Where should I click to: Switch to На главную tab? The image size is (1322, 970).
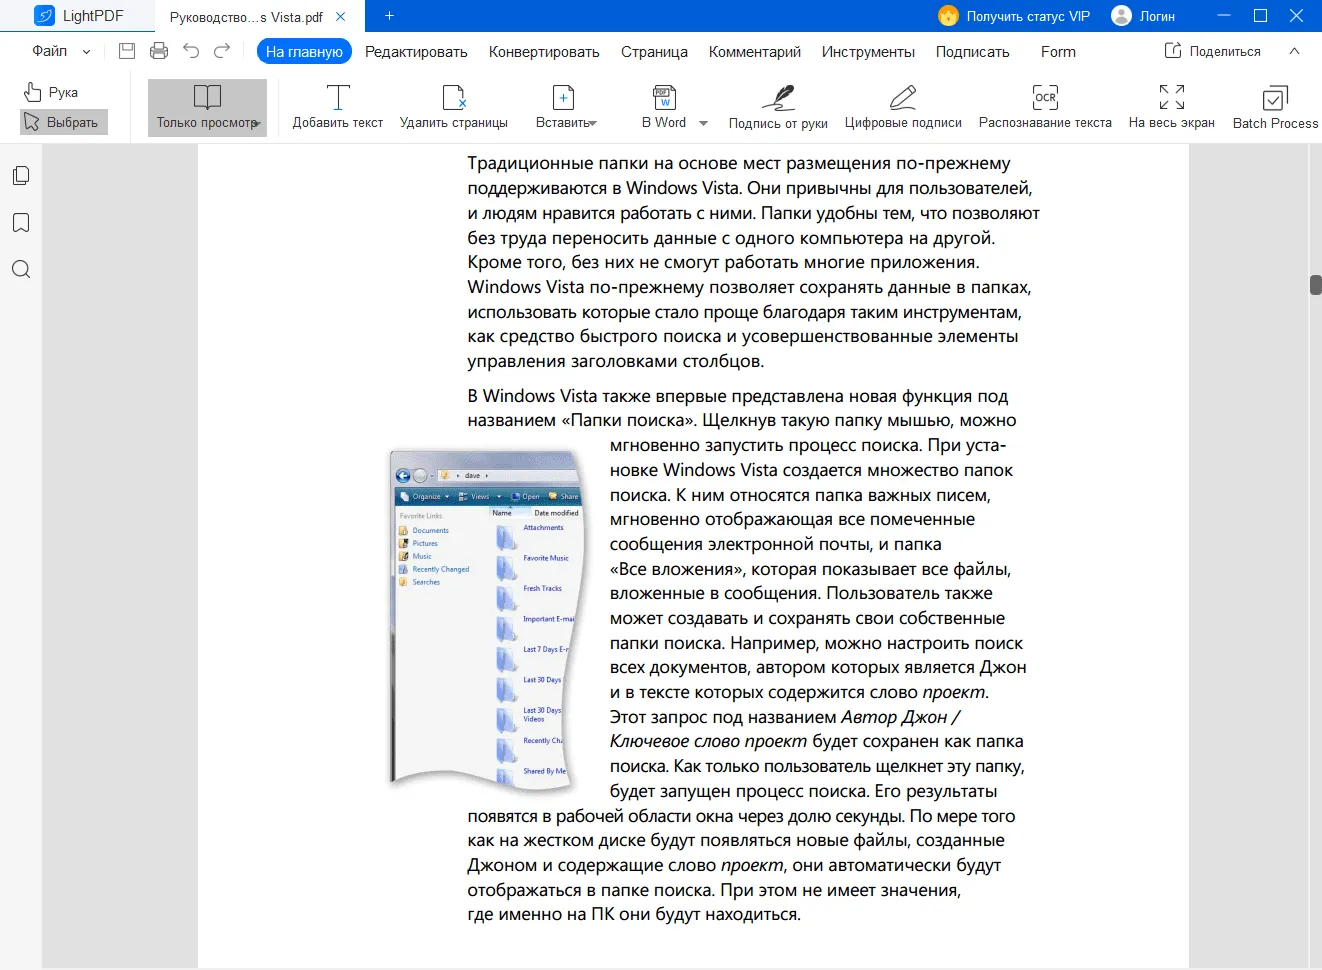click(x=304, y=51)
